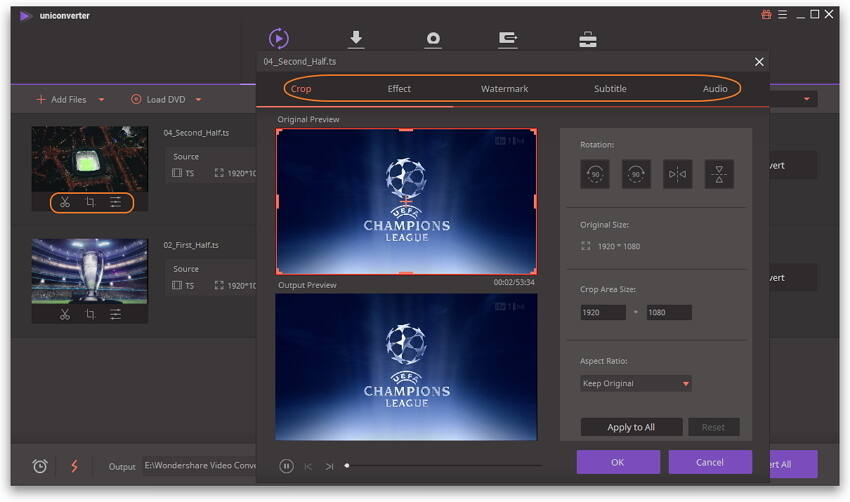Switch to the Audio tab

pos(715,88)
